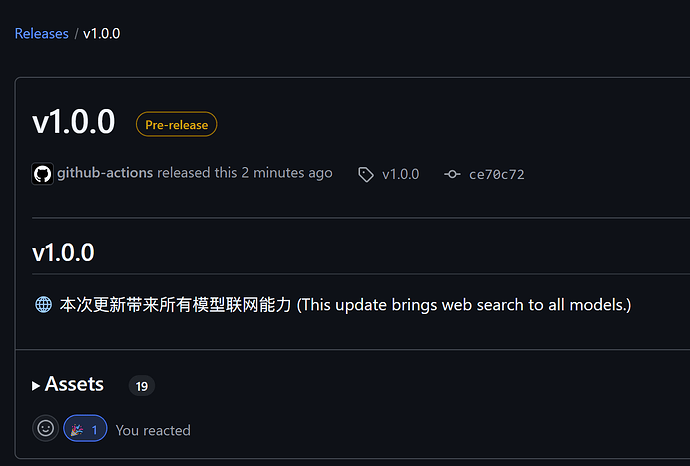Toggle the party popper reaction

click(x=85, y=428)
